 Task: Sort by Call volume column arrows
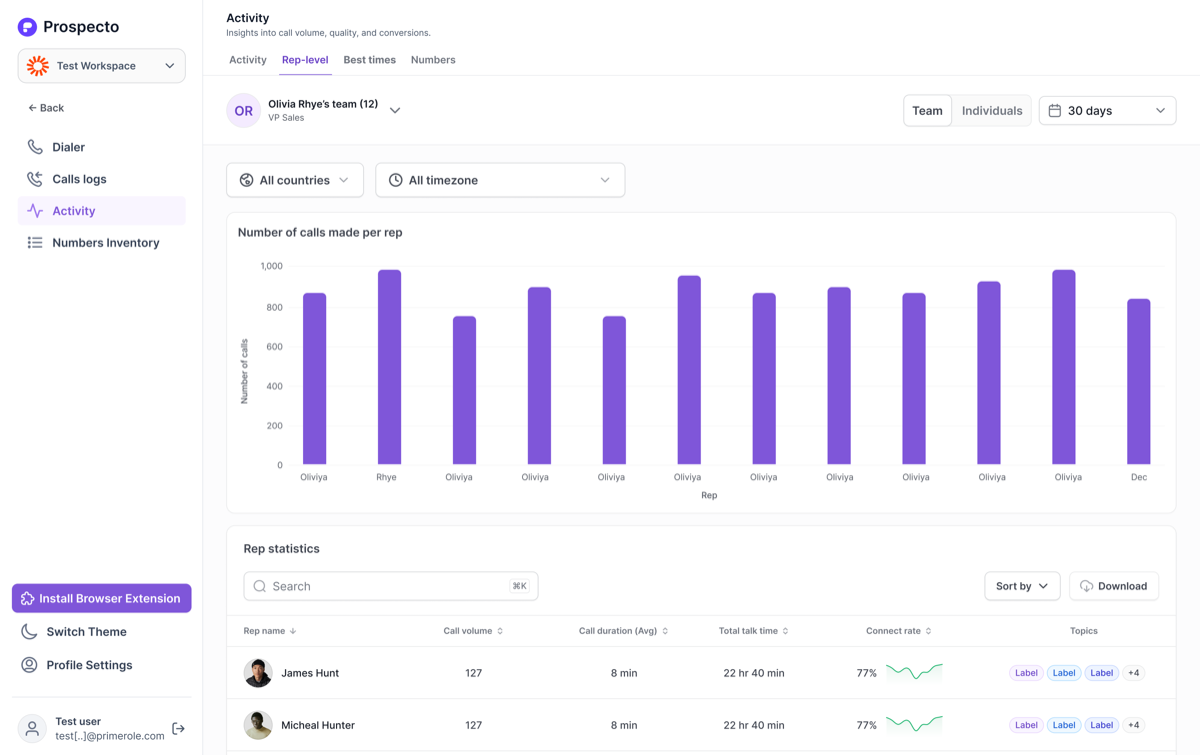click(x=500, y=631)
